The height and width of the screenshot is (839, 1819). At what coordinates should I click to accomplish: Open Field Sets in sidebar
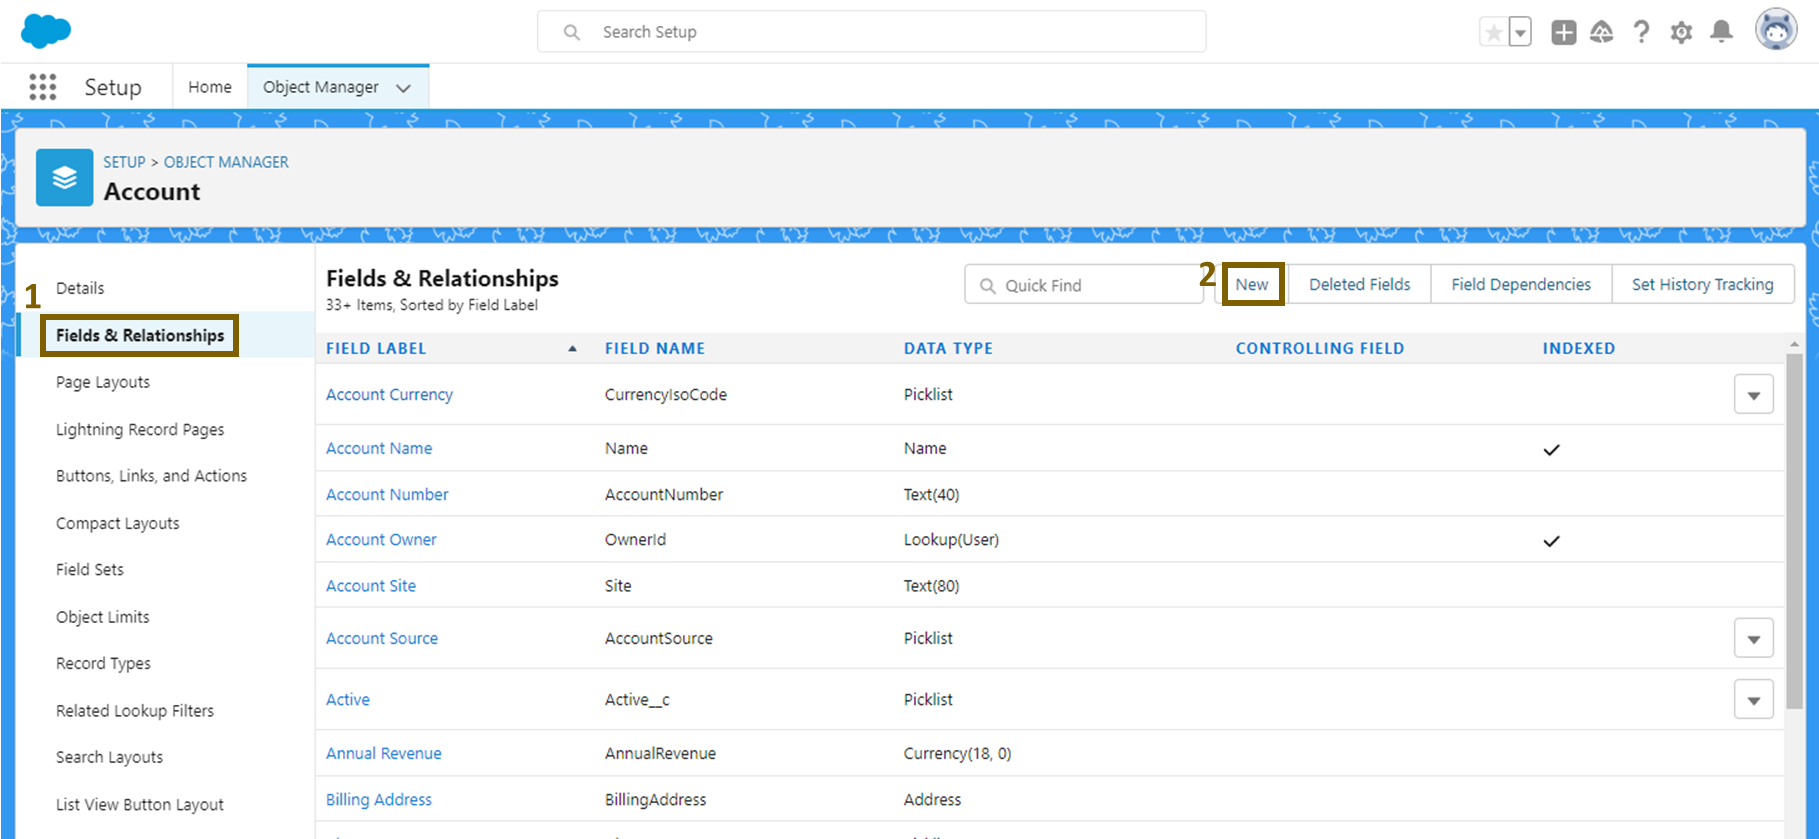click(90, 569)
